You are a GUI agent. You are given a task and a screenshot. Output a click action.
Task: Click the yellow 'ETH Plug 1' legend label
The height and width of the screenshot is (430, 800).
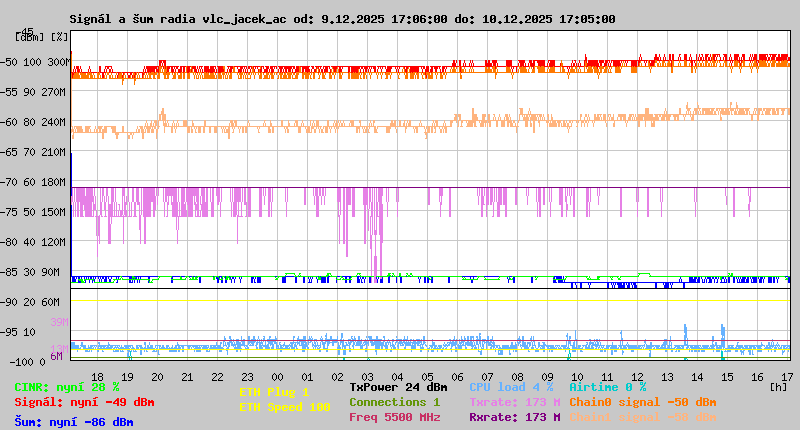tap(274, 392)
